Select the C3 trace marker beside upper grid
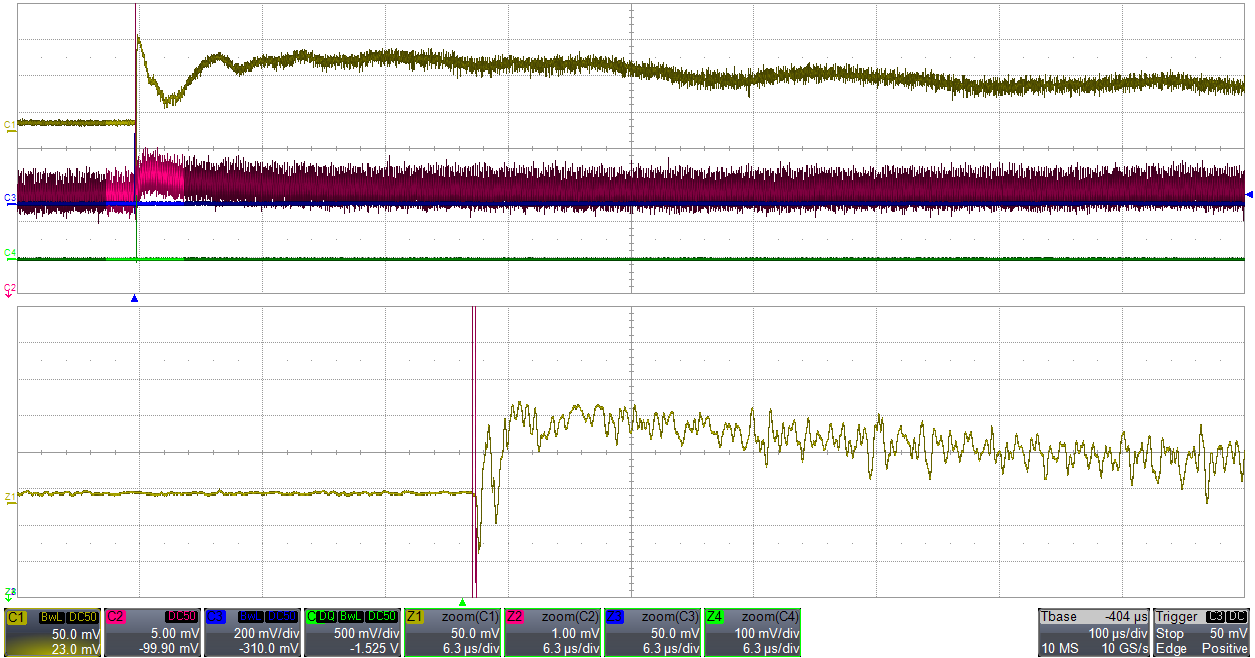1255x658 pixels. point(9,198)
